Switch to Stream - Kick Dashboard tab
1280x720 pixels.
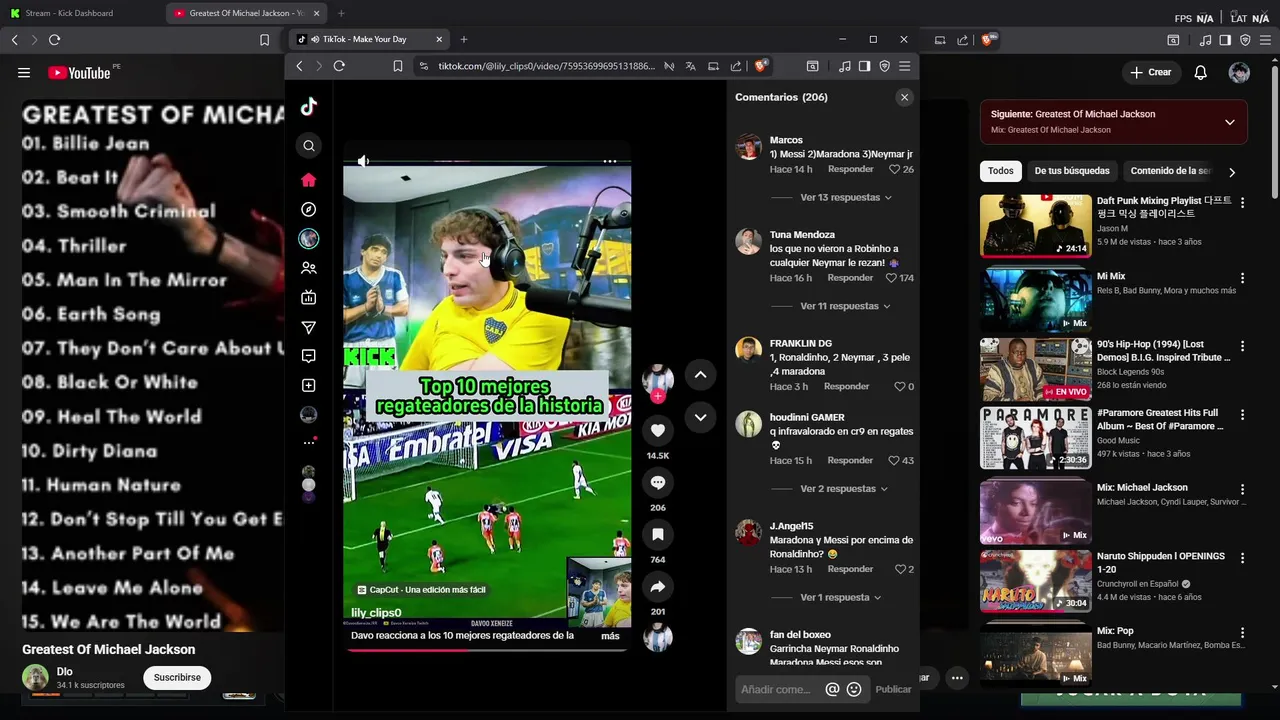69,13
